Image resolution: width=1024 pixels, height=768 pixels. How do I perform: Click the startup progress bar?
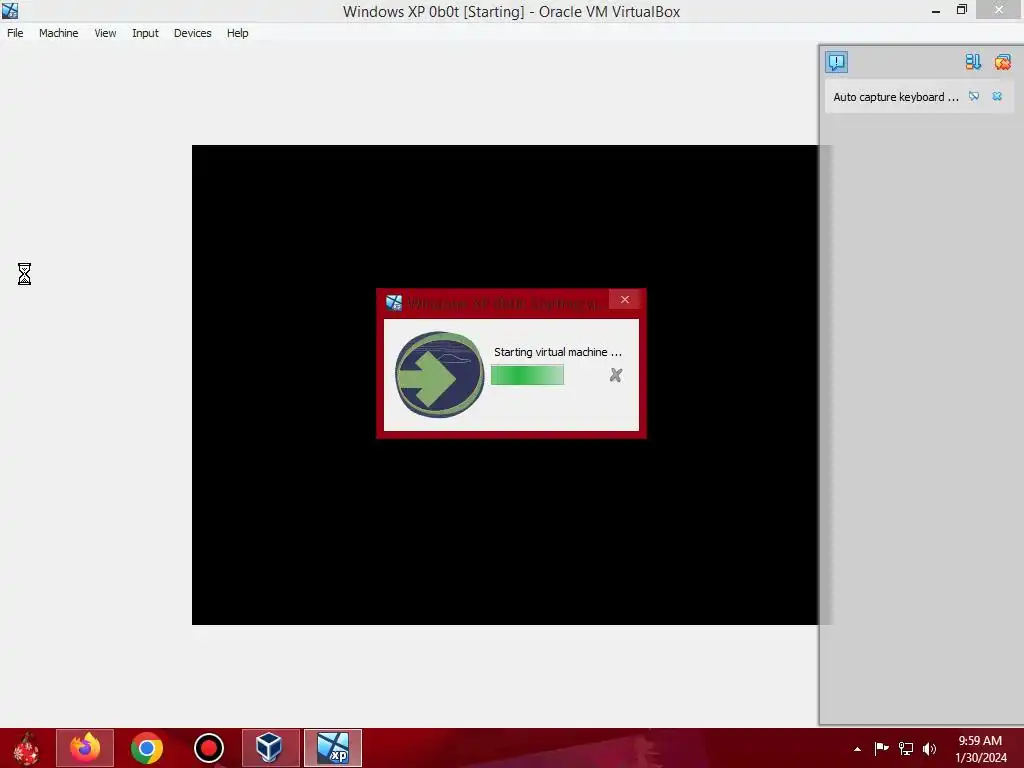click(x=527, y=375)
